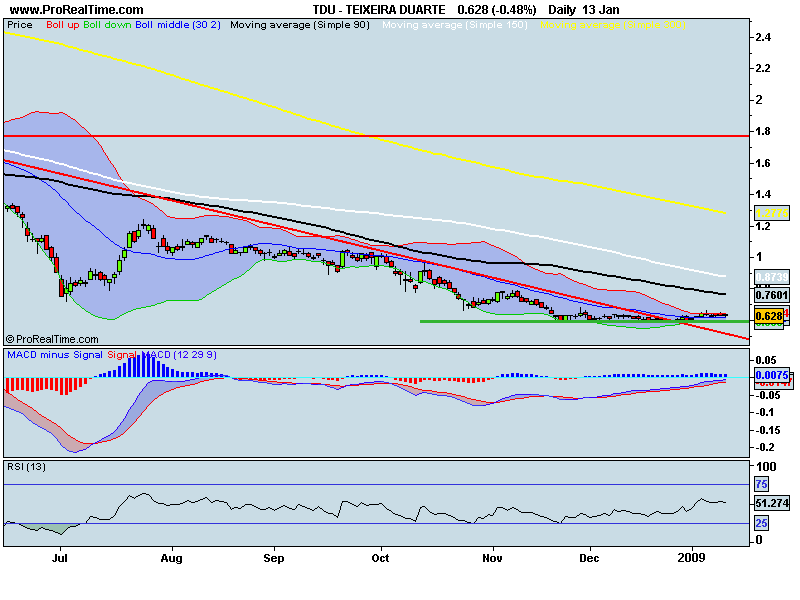The height and width of the screenshot is (600, 800).
Task: Click the 0.8739 value box
Action: click(771, 277)
